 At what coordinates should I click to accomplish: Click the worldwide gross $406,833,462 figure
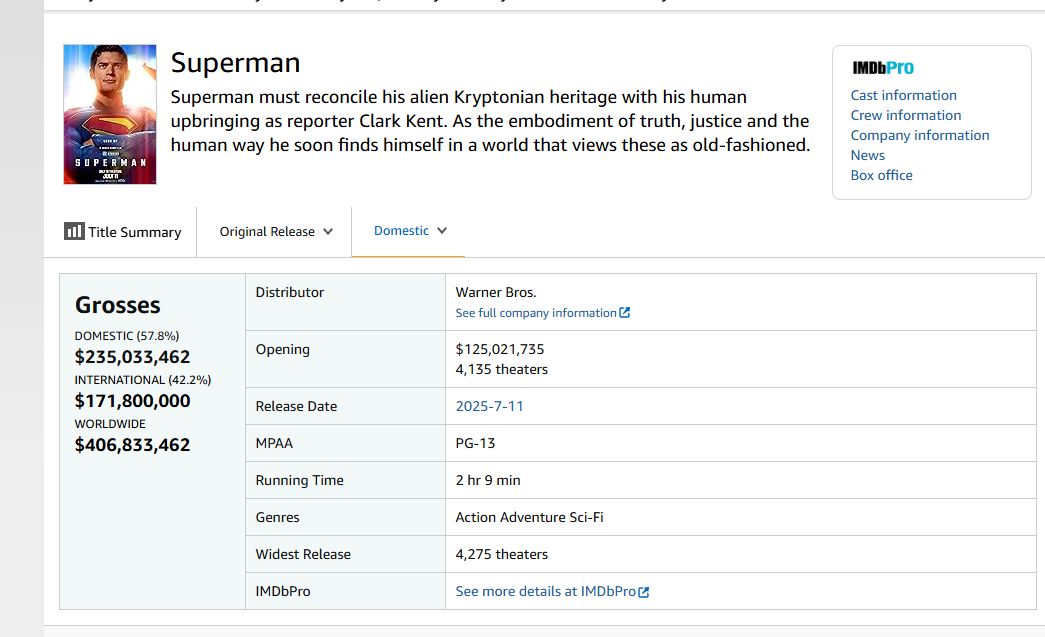[132, 445]
